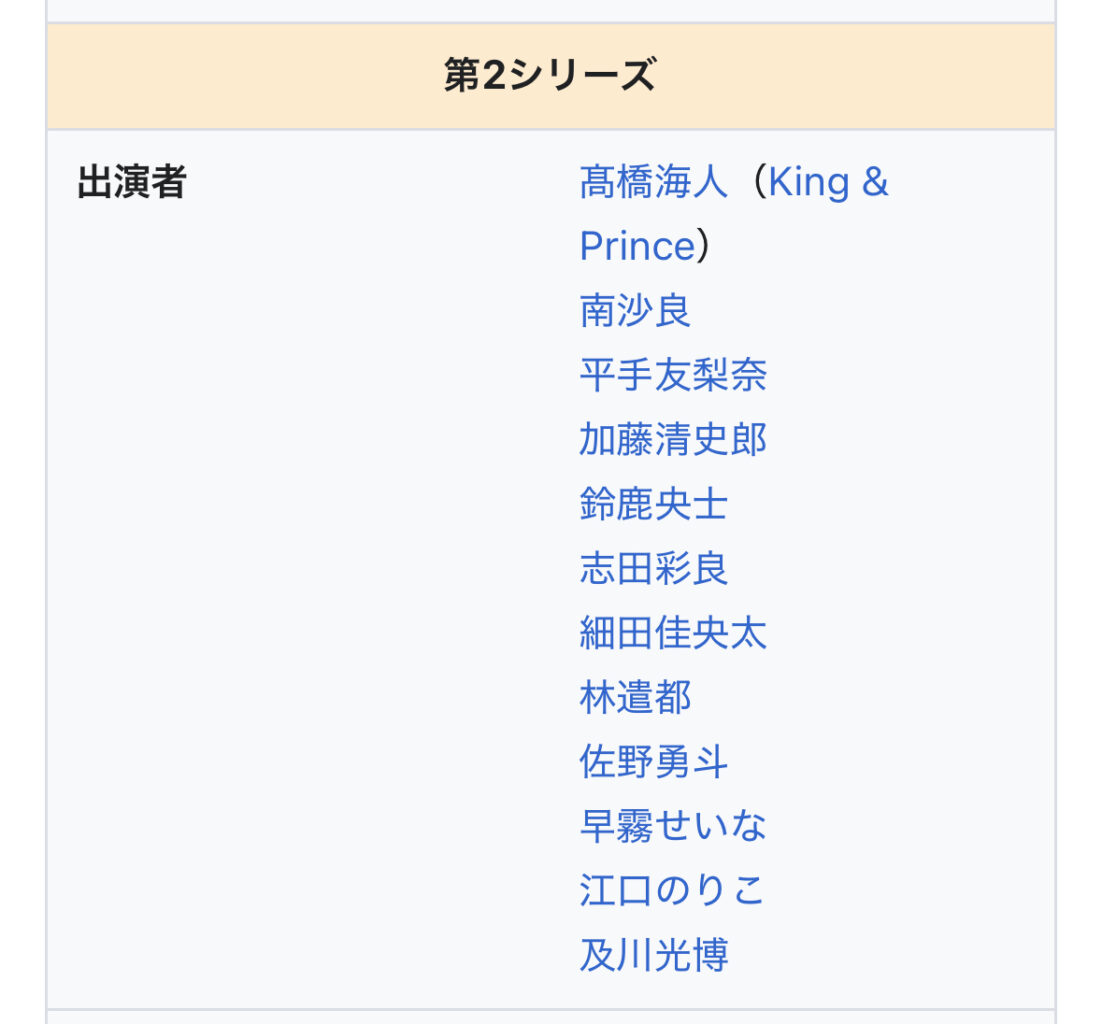Open the first cast member's name link

click(654, 182)
